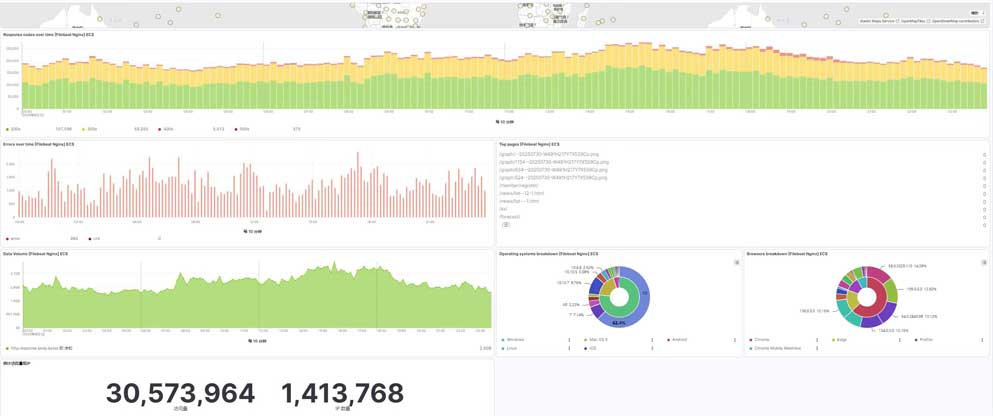Open Browsers breakdown legend toggle icon

pyautogui.click(x=984, y=262)
